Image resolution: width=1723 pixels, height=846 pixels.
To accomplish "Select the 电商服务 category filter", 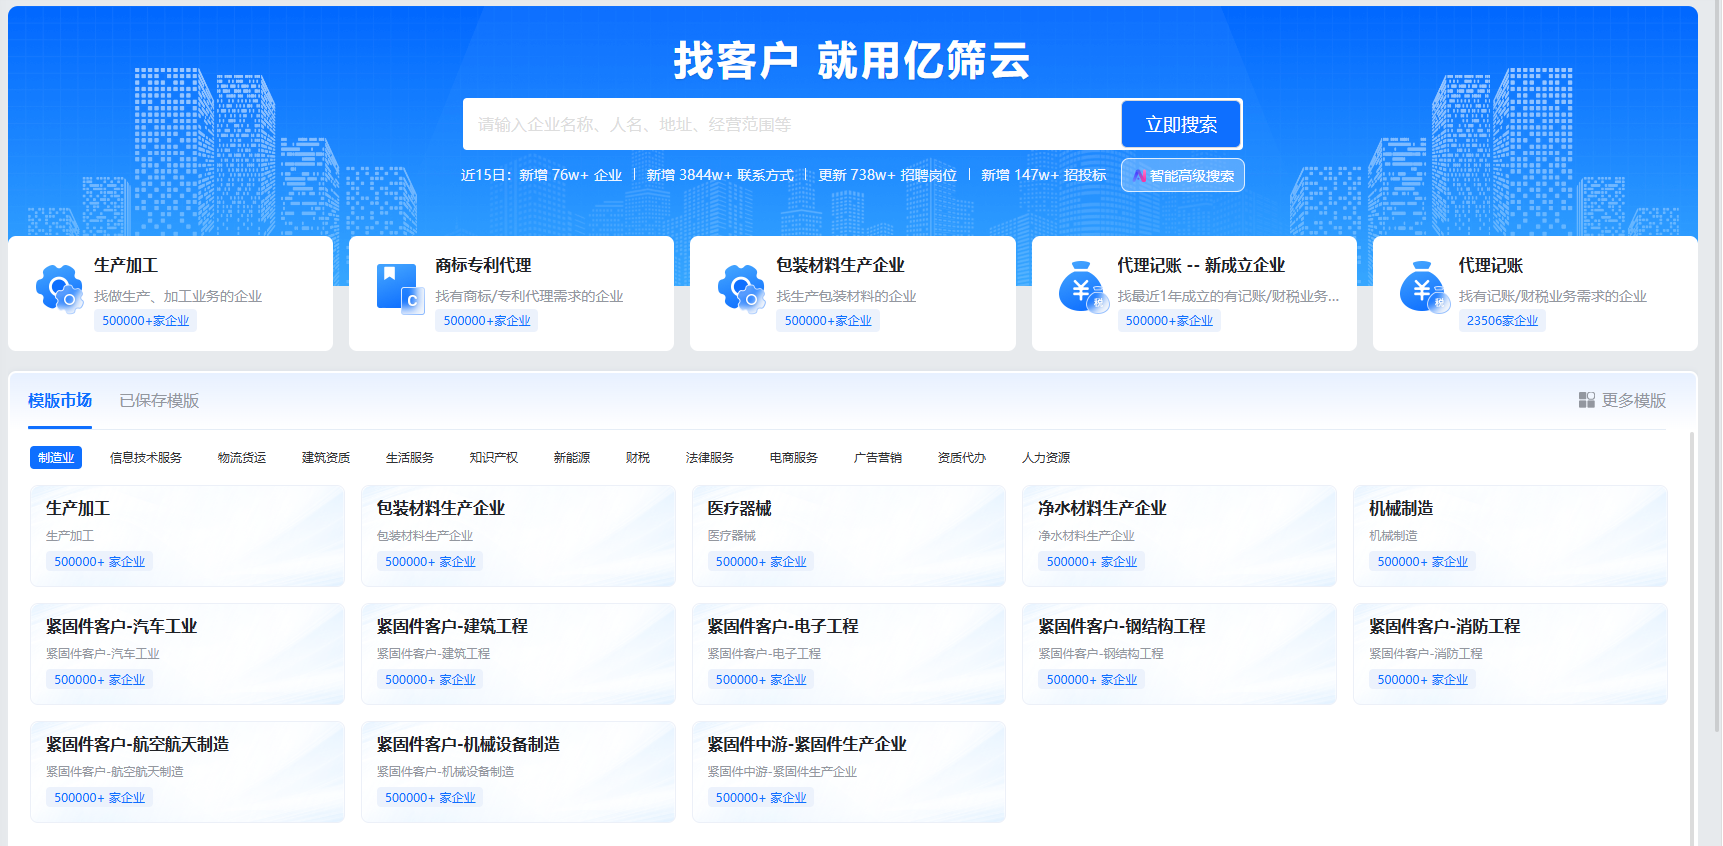I will pos(794,457).
